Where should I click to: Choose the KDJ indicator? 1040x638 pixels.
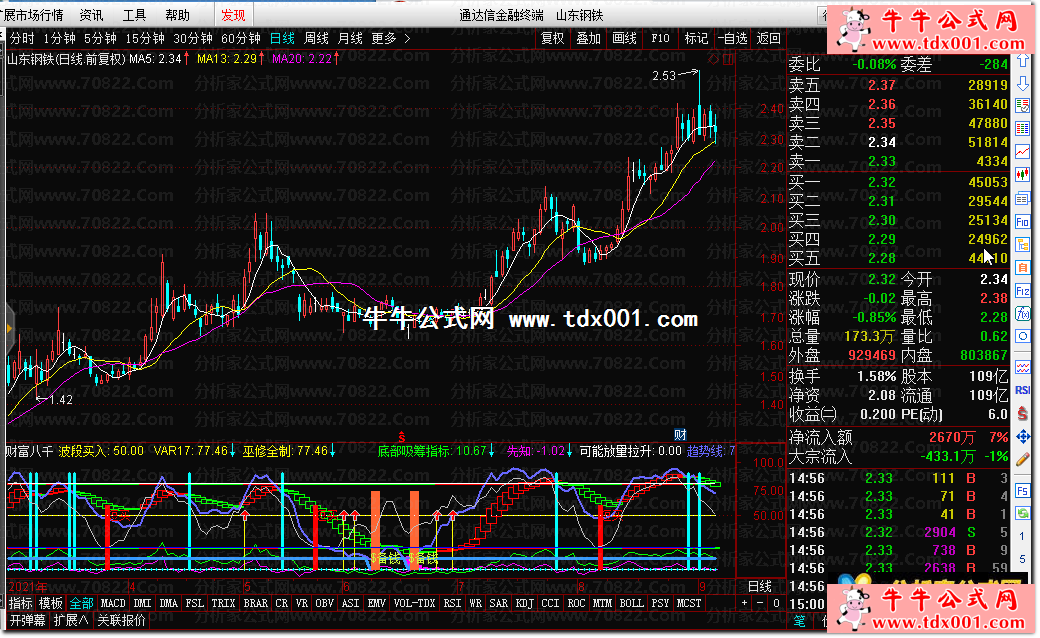coord(525,603)
